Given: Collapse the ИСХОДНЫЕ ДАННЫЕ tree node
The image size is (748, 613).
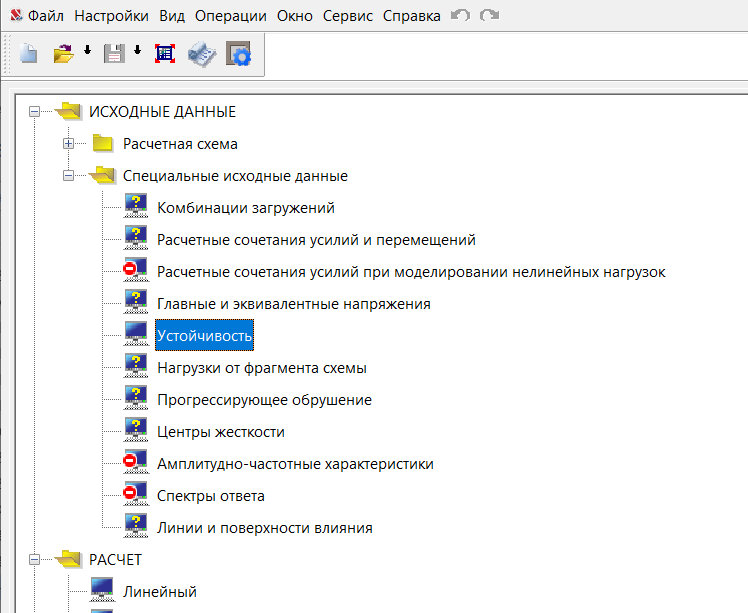Looking at the screenshot, I should pyautogui.click(x=34, y=112).
